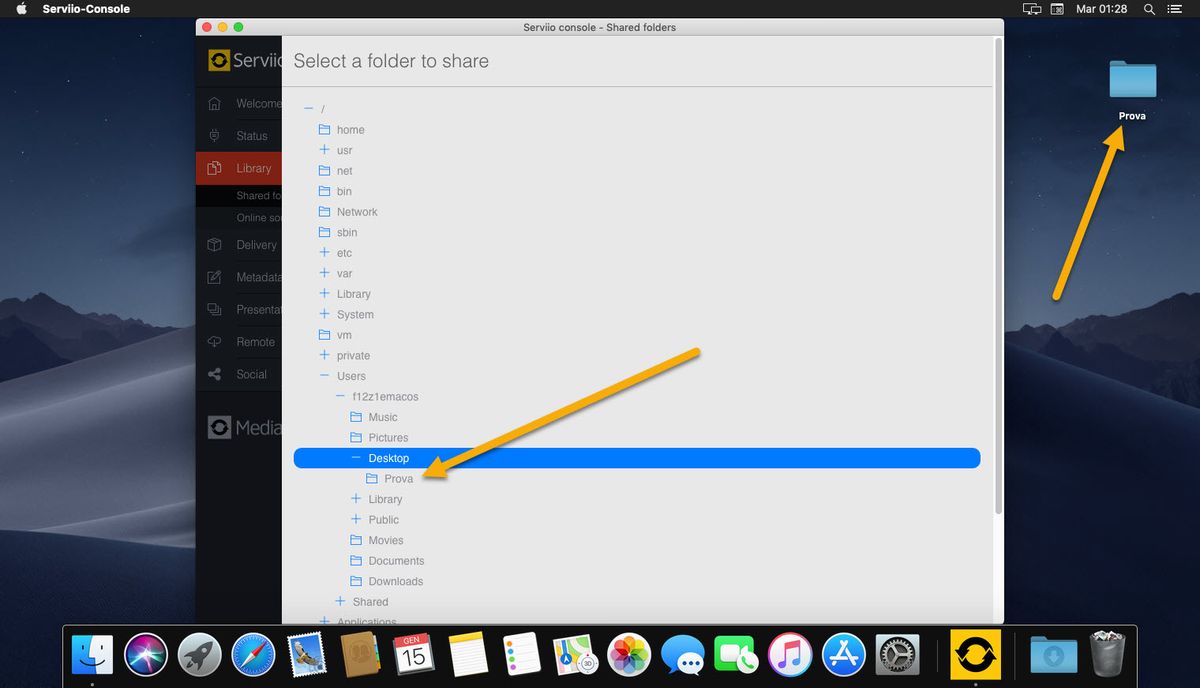Collapse the Users tree branch
The height and width of the screenshot is (688, 1200).
[323, 376]
